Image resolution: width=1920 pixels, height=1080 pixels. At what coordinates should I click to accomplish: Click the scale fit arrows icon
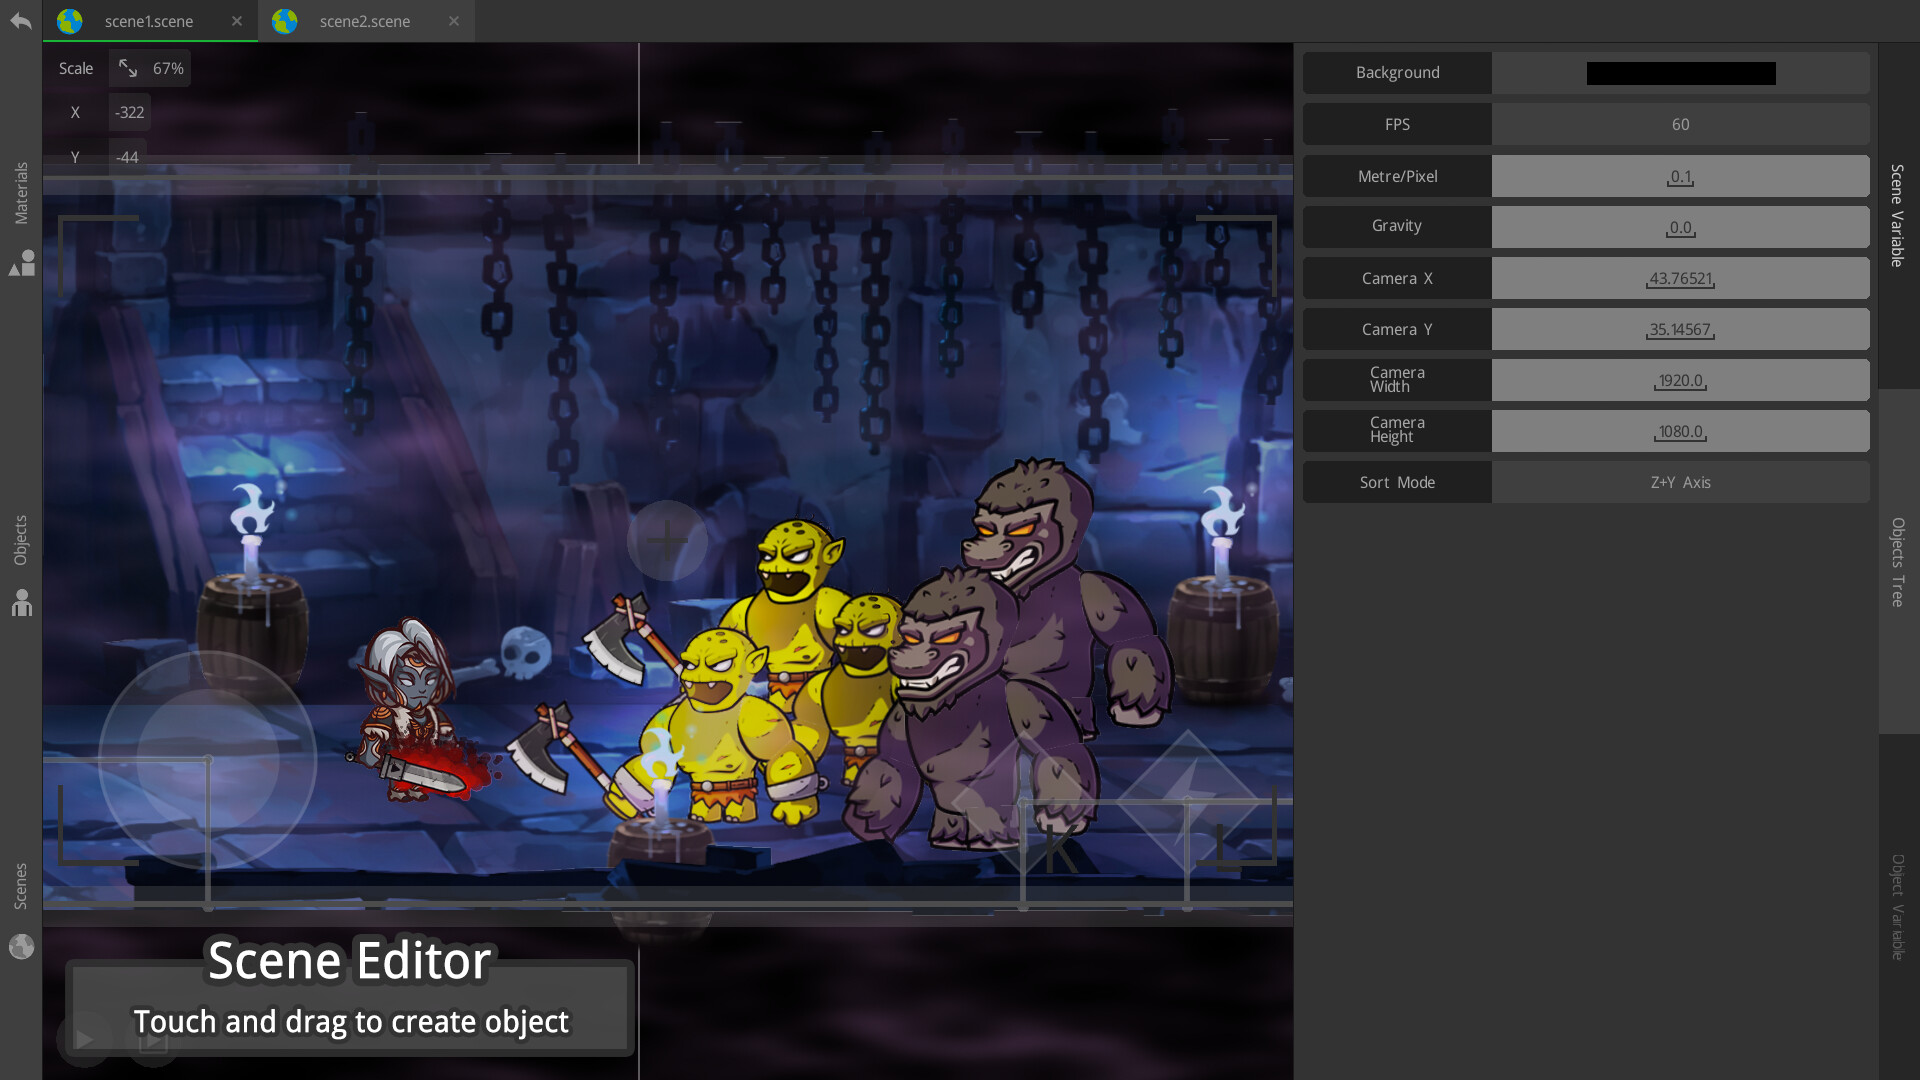coord(128,68)
